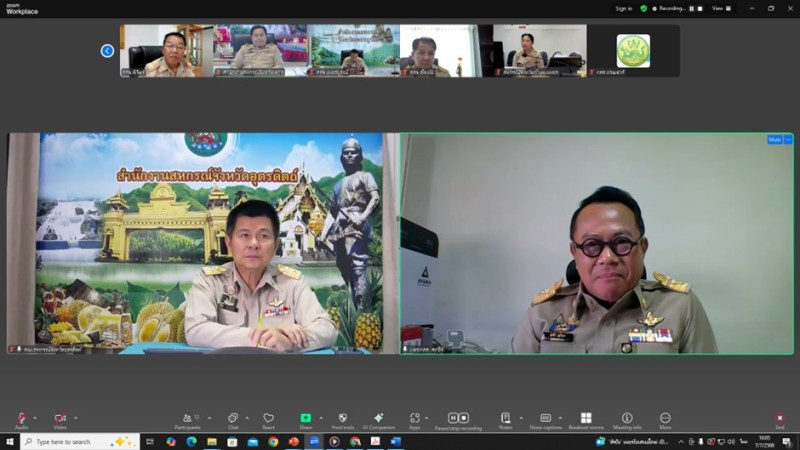
Task: Click the Mute button on active speaker tile
Action: click(774, 139)
